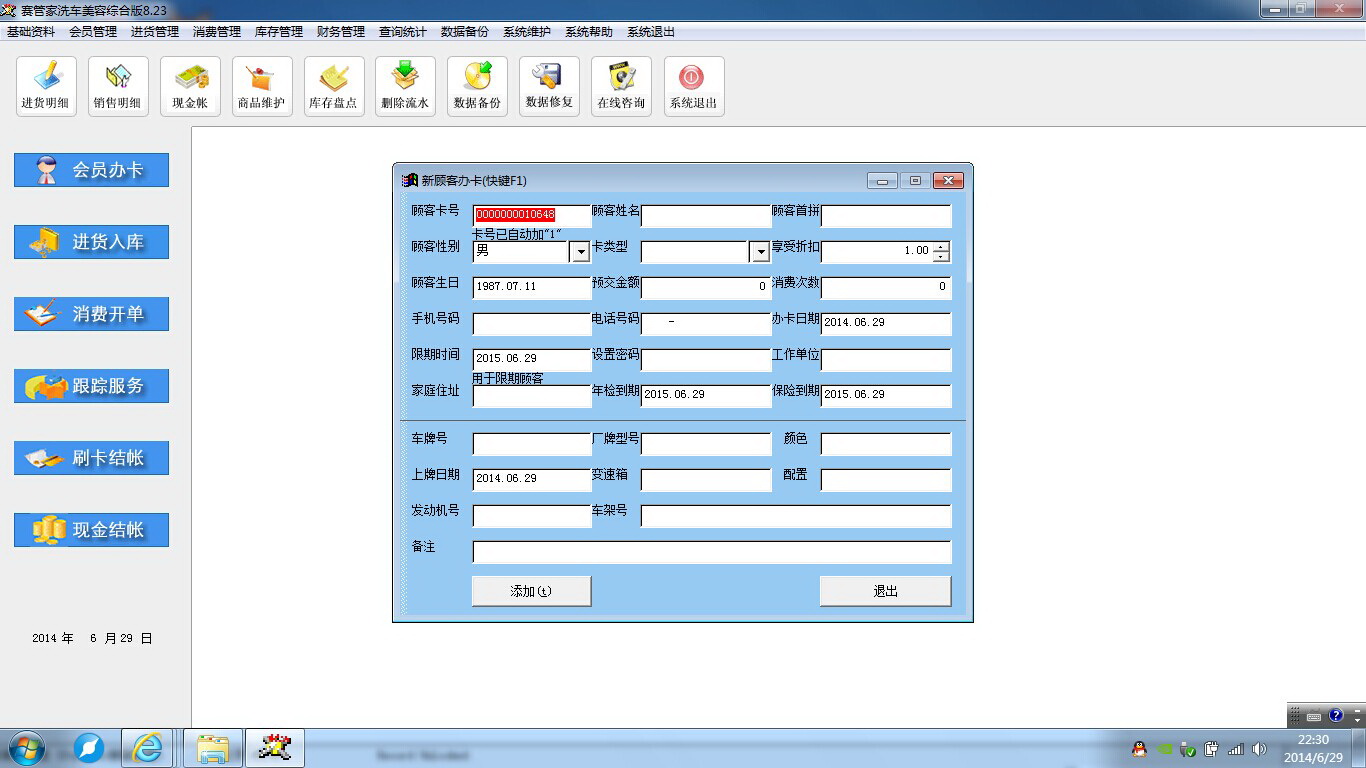This screenshot has width=1366, height=768.
Task: Focus 变速箱 input field
Action: [x=706, y=480]
